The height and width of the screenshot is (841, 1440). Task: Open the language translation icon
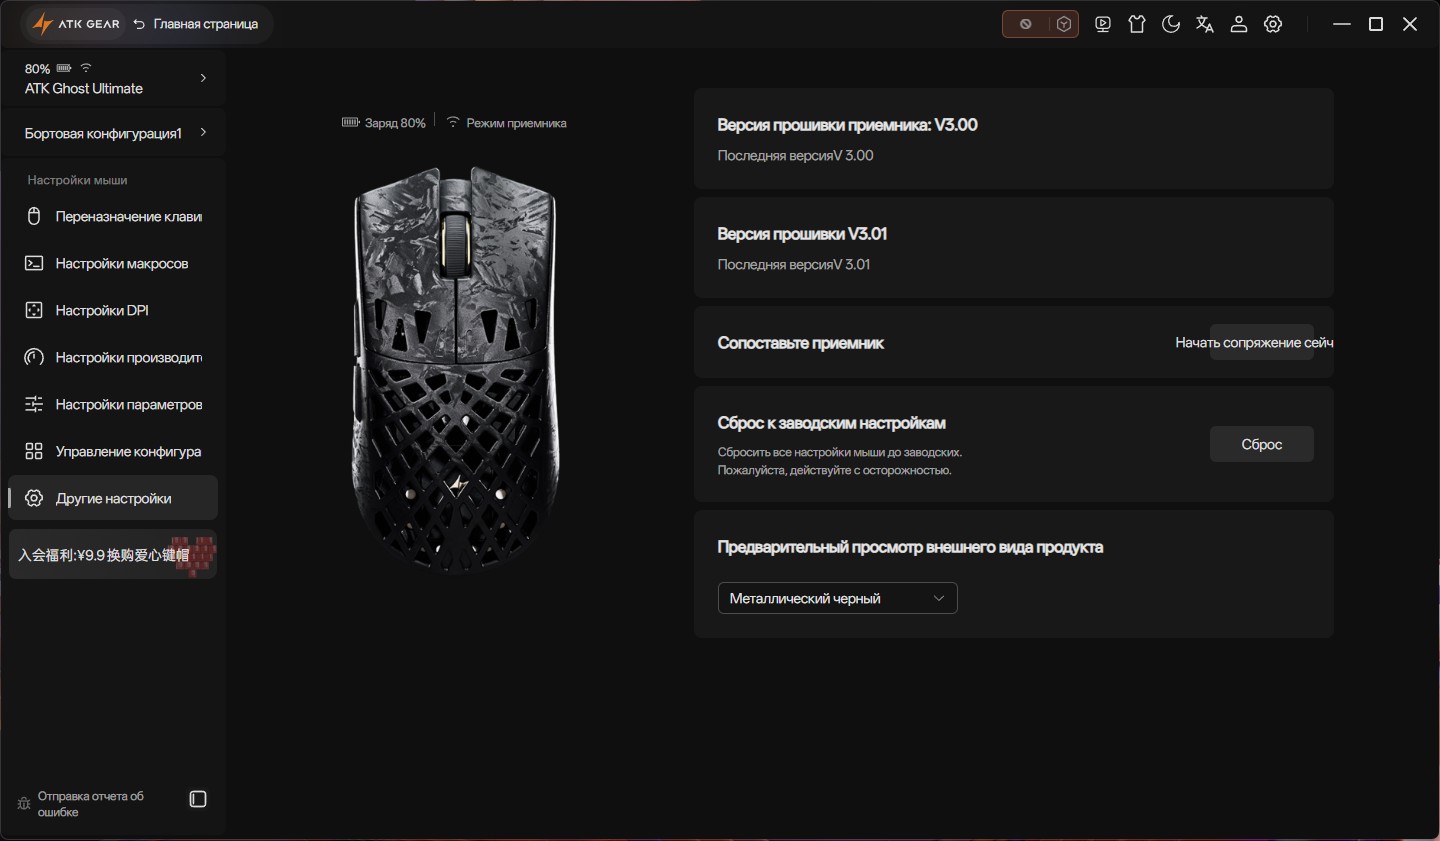click(x=1205, y=24)
